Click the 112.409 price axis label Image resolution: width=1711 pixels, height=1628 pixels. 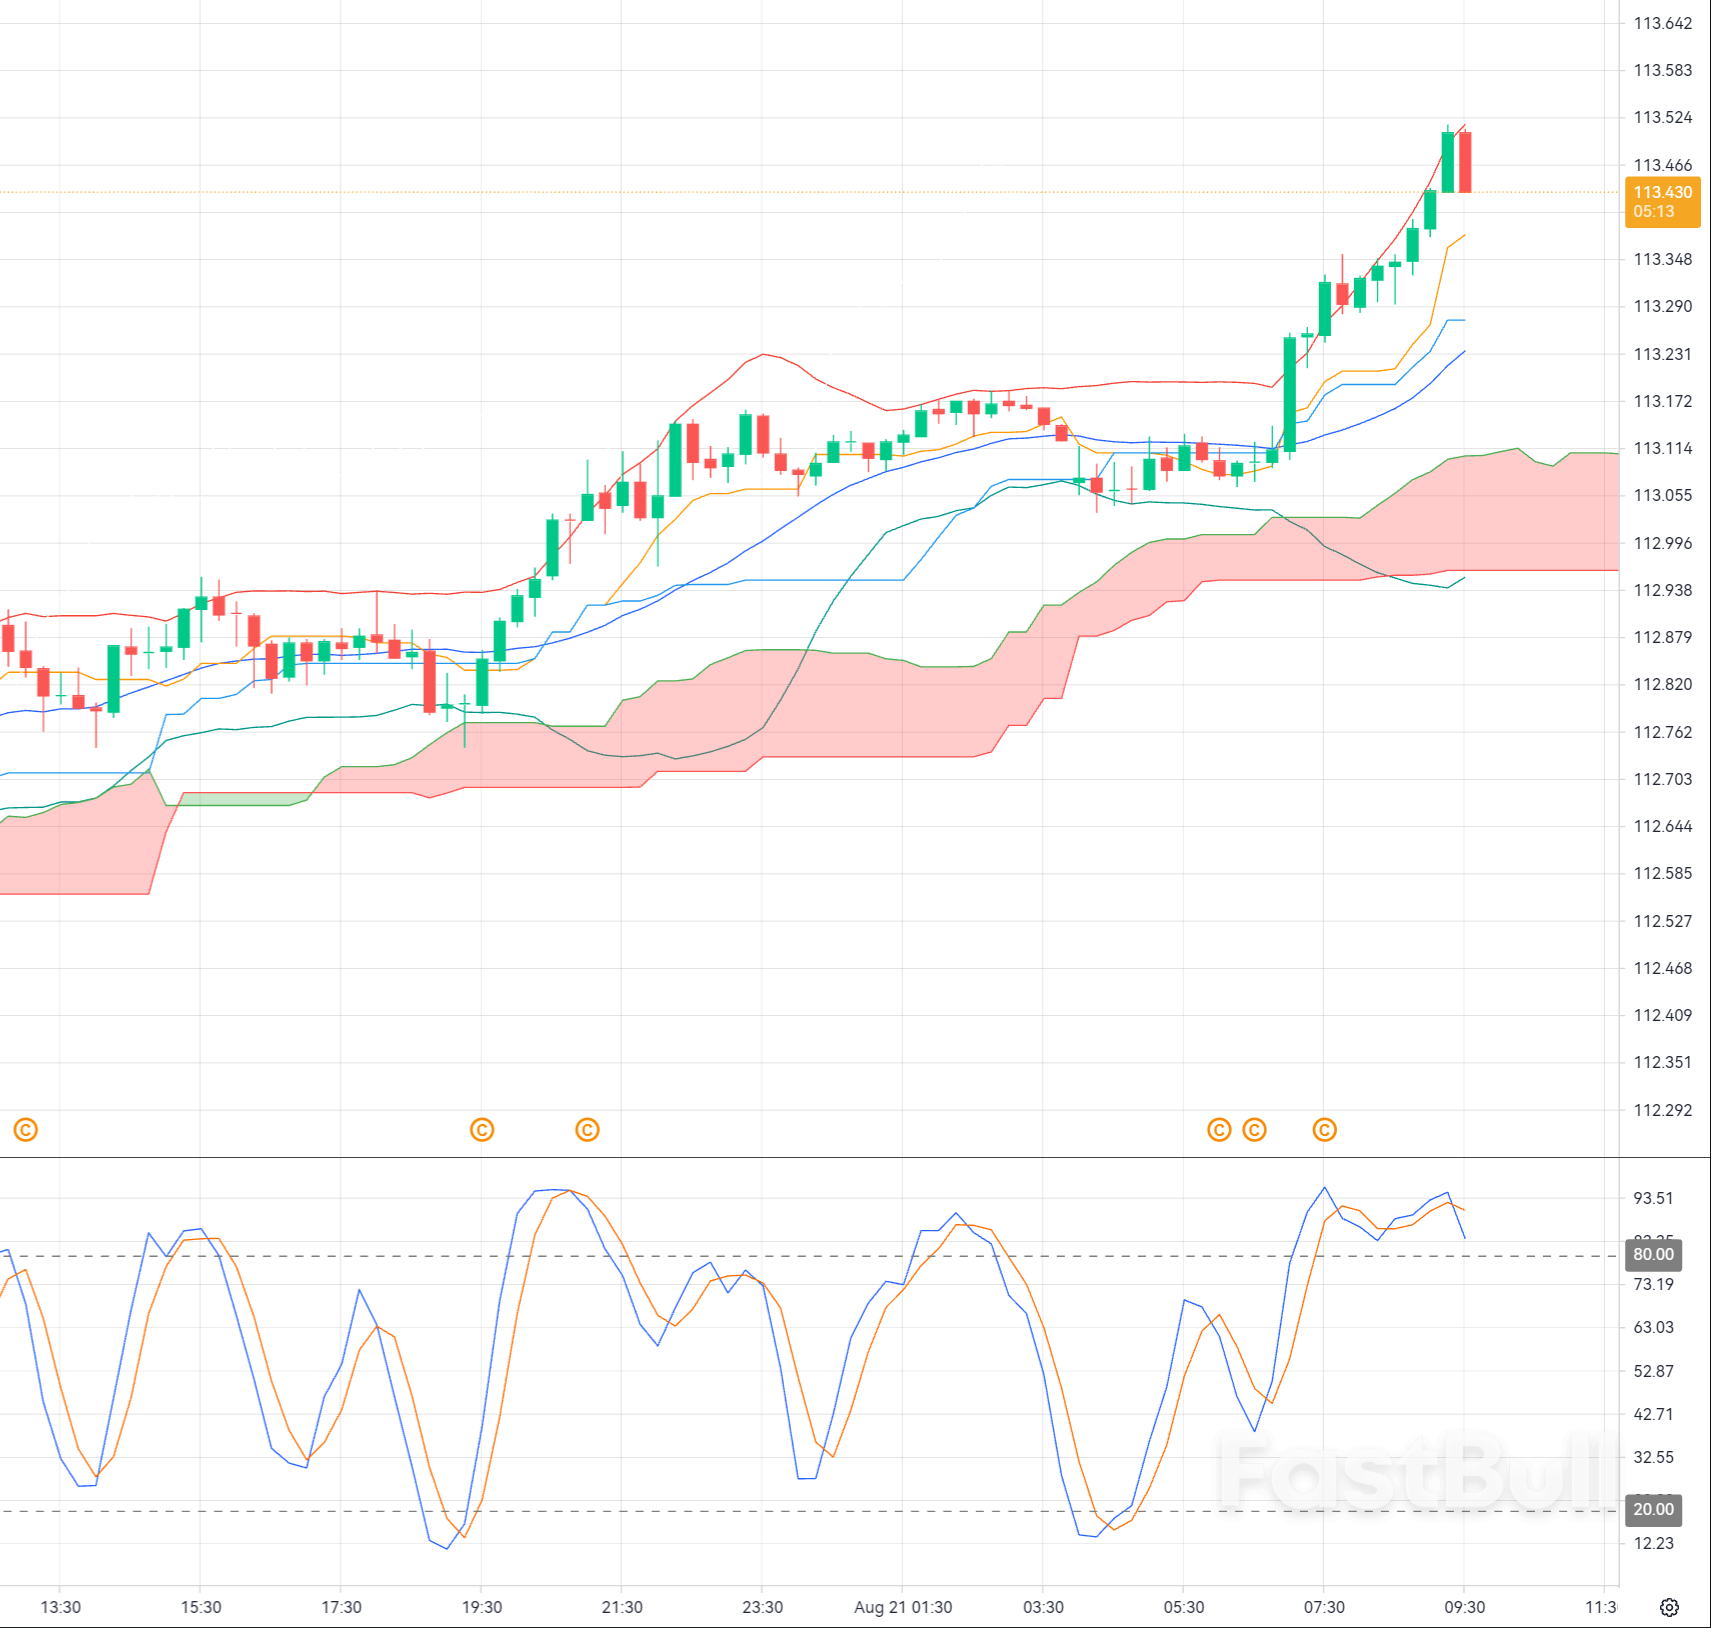point(1663,1015)
